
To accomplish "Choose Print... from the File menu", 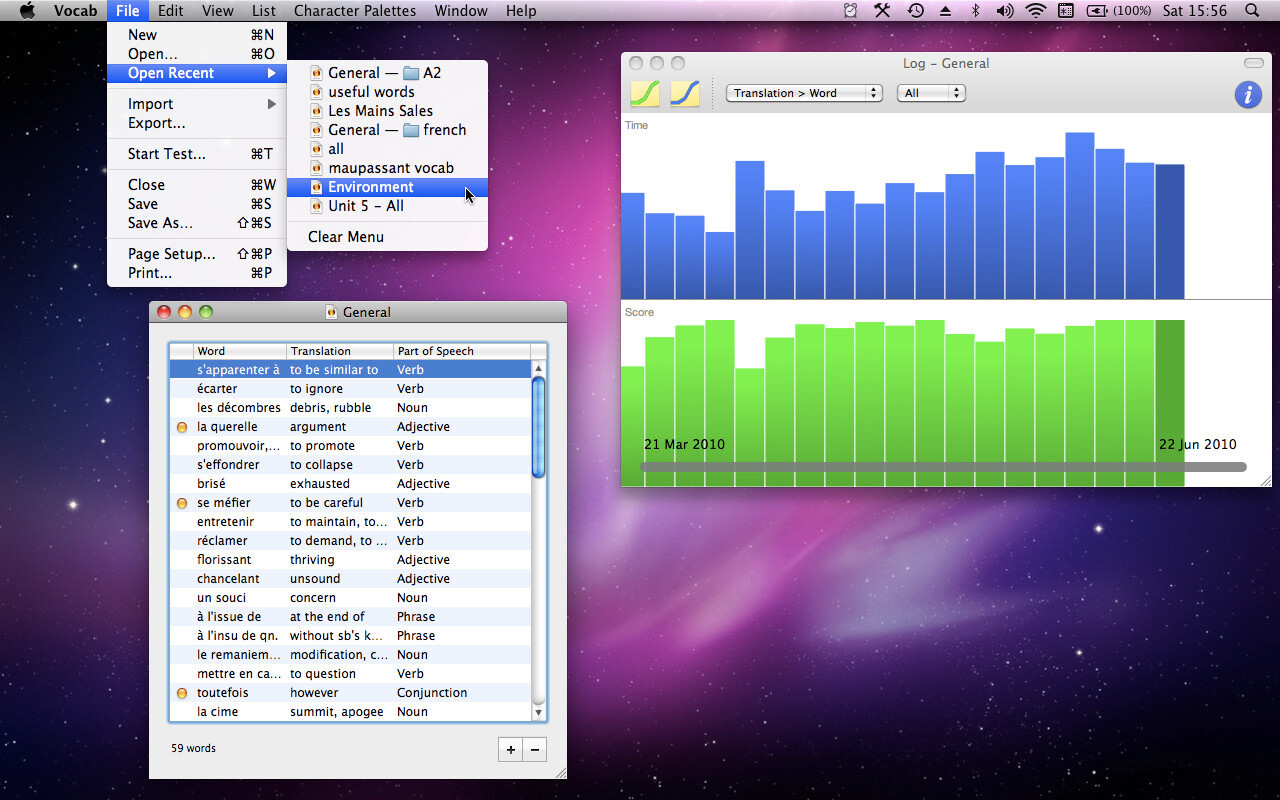I will pos(197,273).
